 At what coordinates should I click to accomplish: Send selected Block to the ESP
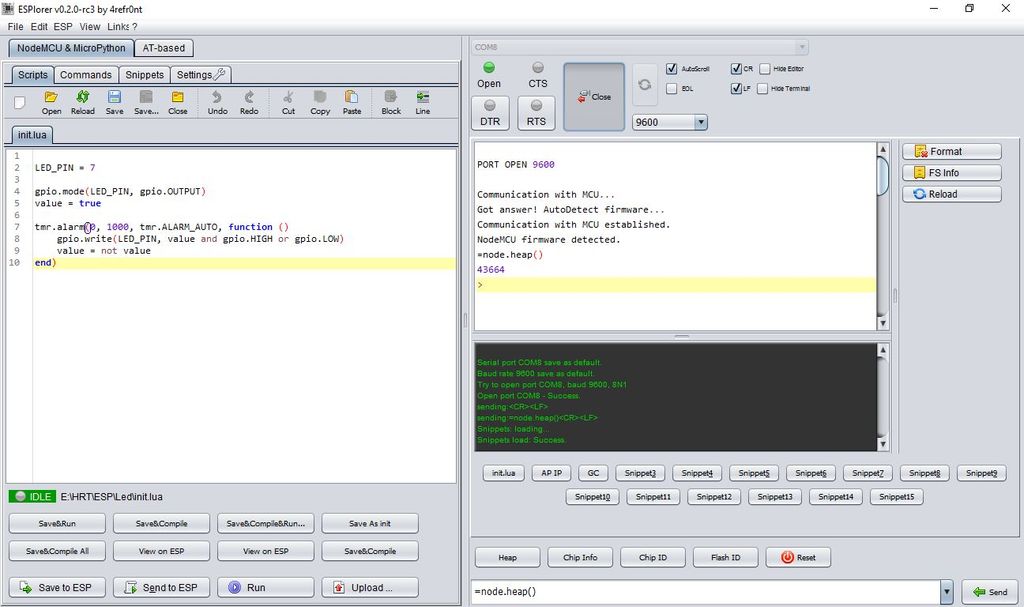click(391, 103)
